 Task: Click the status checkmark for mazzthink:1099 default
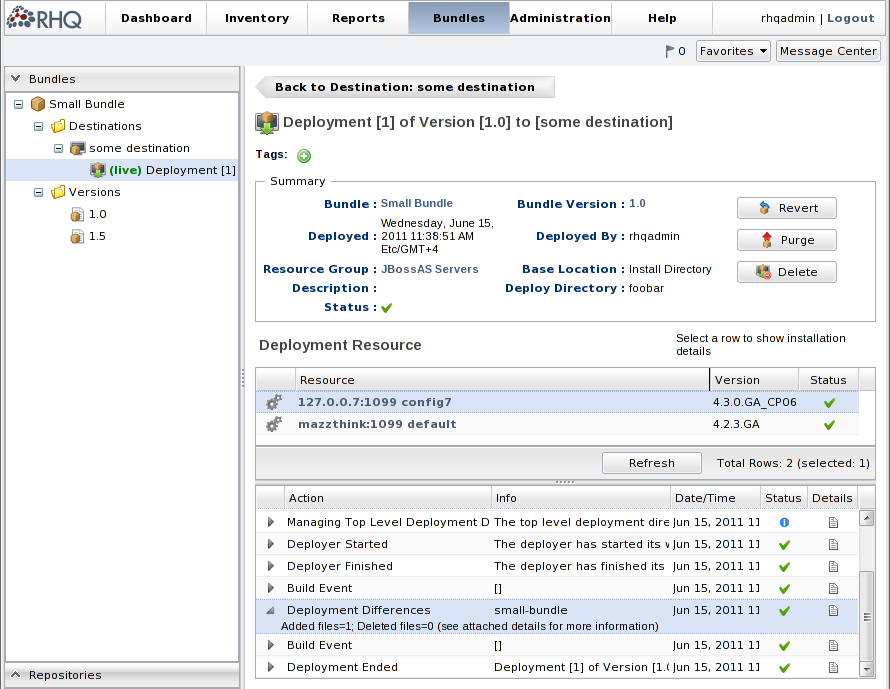829,425
